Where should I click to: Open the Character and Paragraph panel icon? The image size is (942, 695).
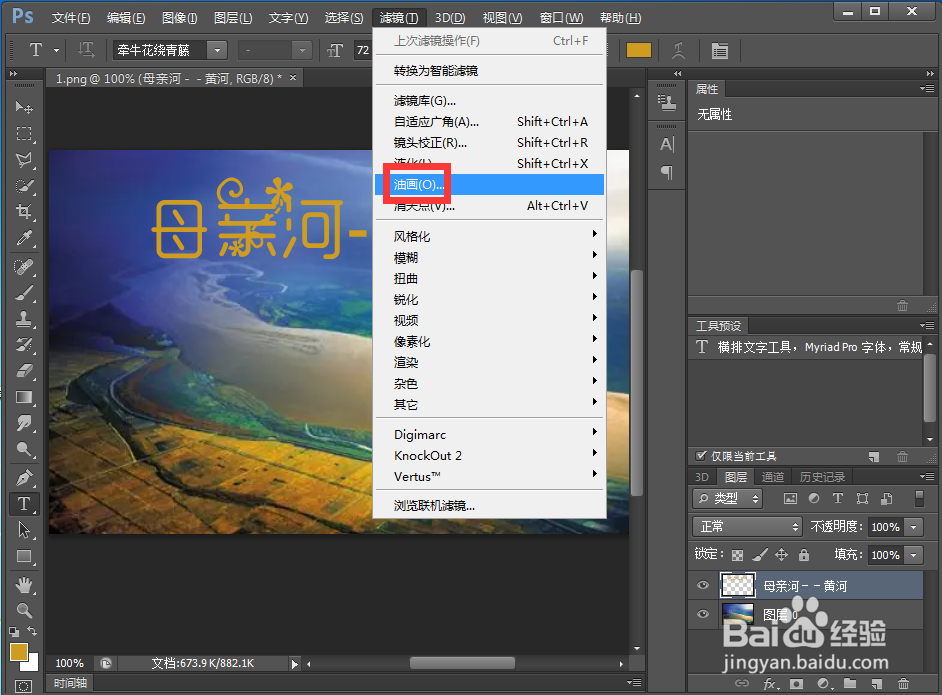pyautogui.click(x=719, y=50)
